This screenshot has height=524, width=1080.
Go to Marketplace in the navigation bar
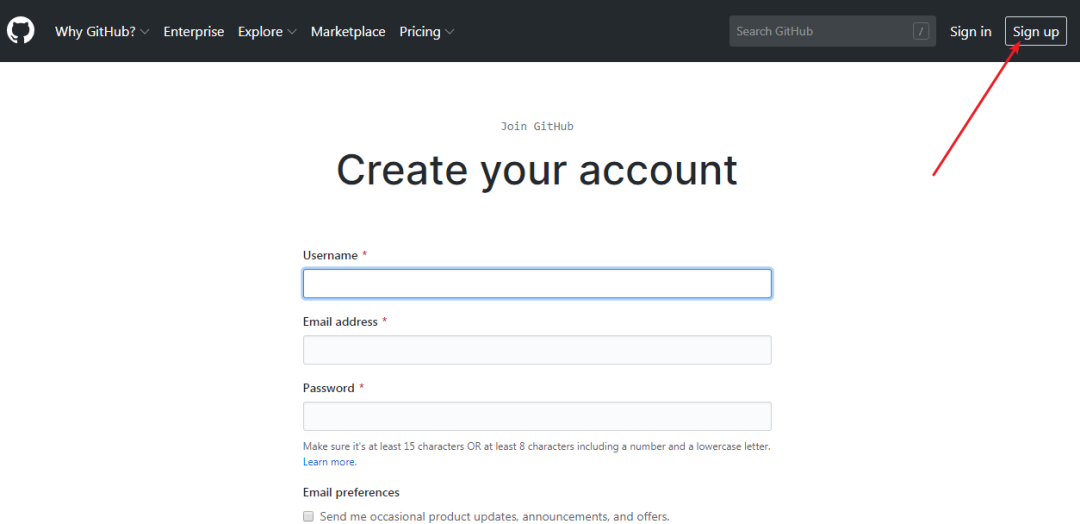coord(348,32)
